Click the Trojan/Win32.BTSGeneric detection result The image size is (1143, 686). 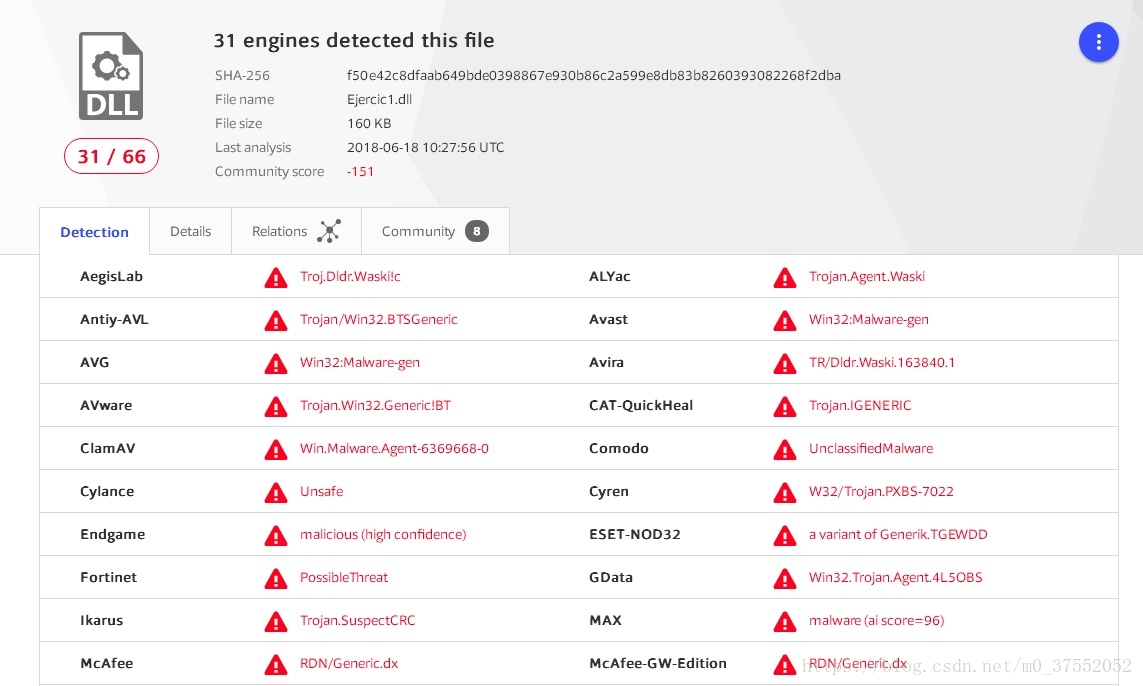click(378, 319)
